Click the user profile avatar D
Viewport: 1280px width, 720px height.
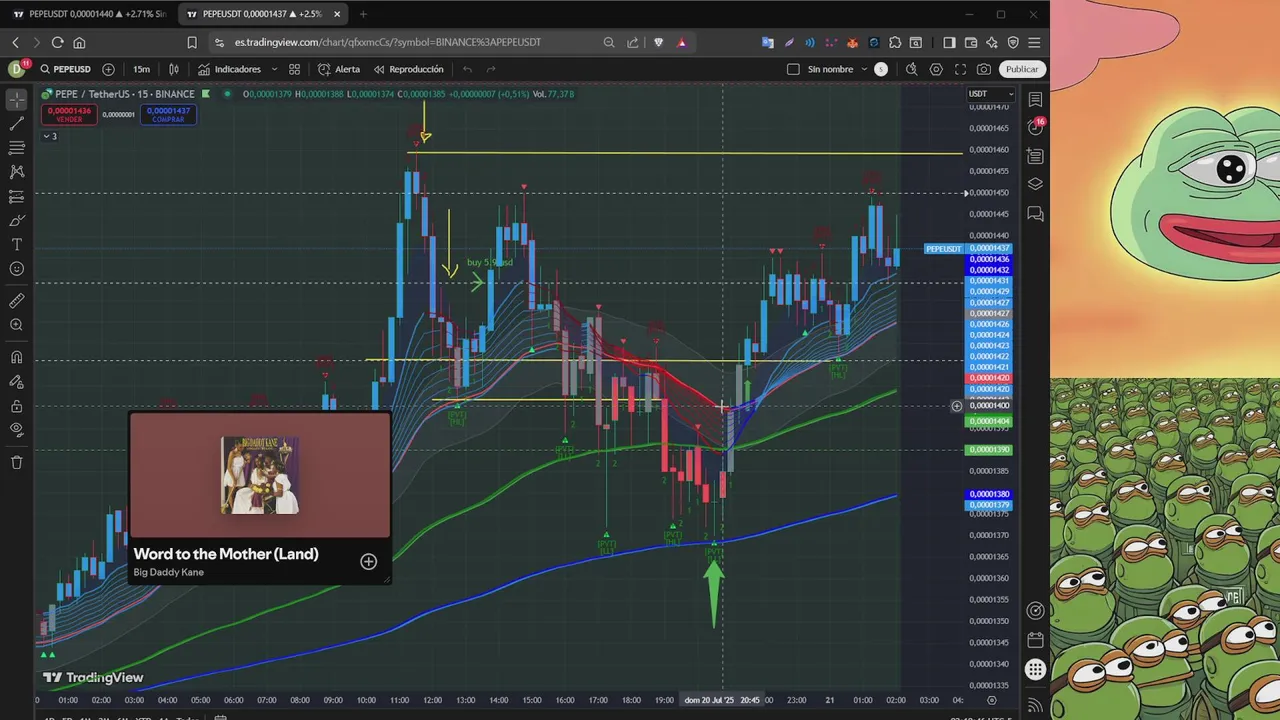16,69
